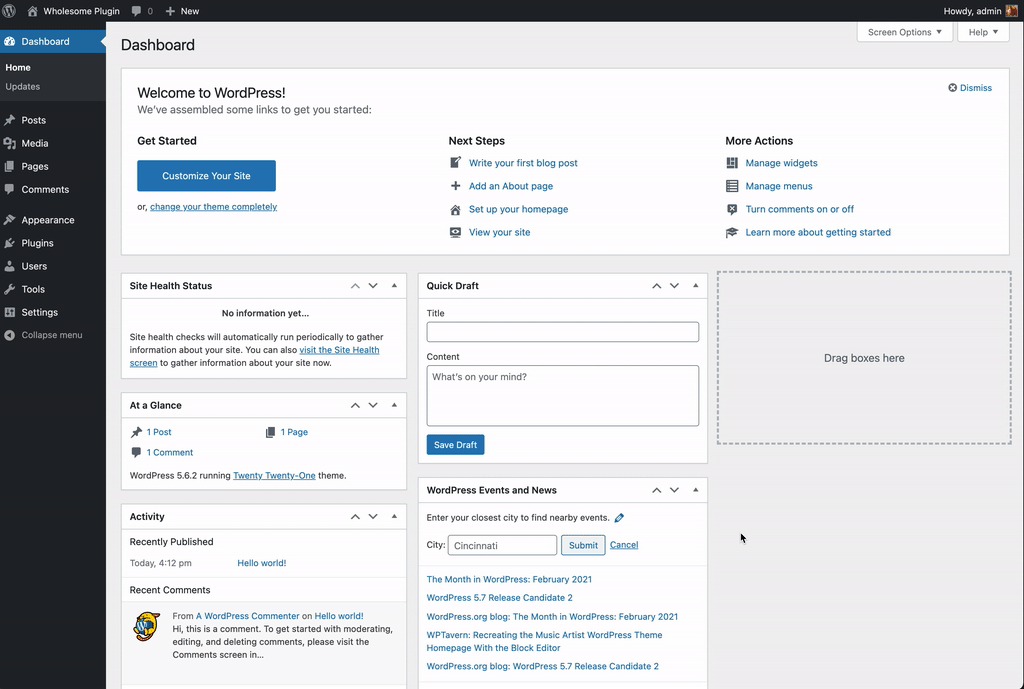Submit the city for nearby events
This screenshot has height=689, width=1024.
click(583, 545)
